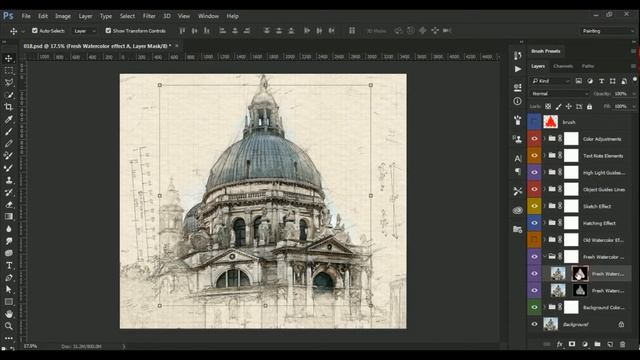Screen dimensions: 640x360
Task: Select the Clone Stamp tool
Action: (9, 180)
